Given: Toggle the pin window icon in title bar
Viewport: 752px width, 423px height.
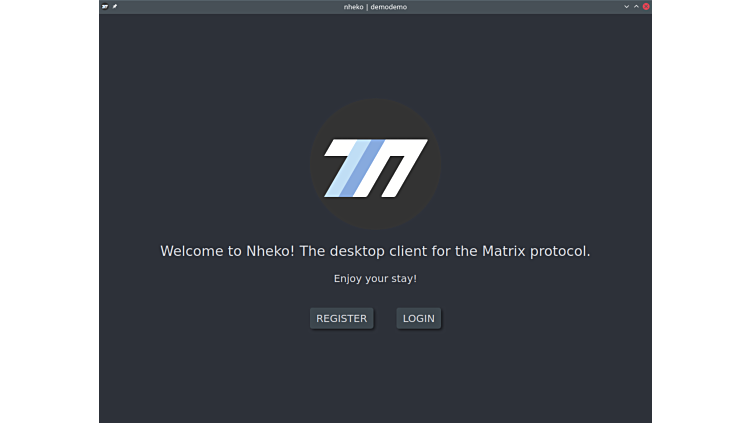Looking at the screenshot, I should point(115,6).
